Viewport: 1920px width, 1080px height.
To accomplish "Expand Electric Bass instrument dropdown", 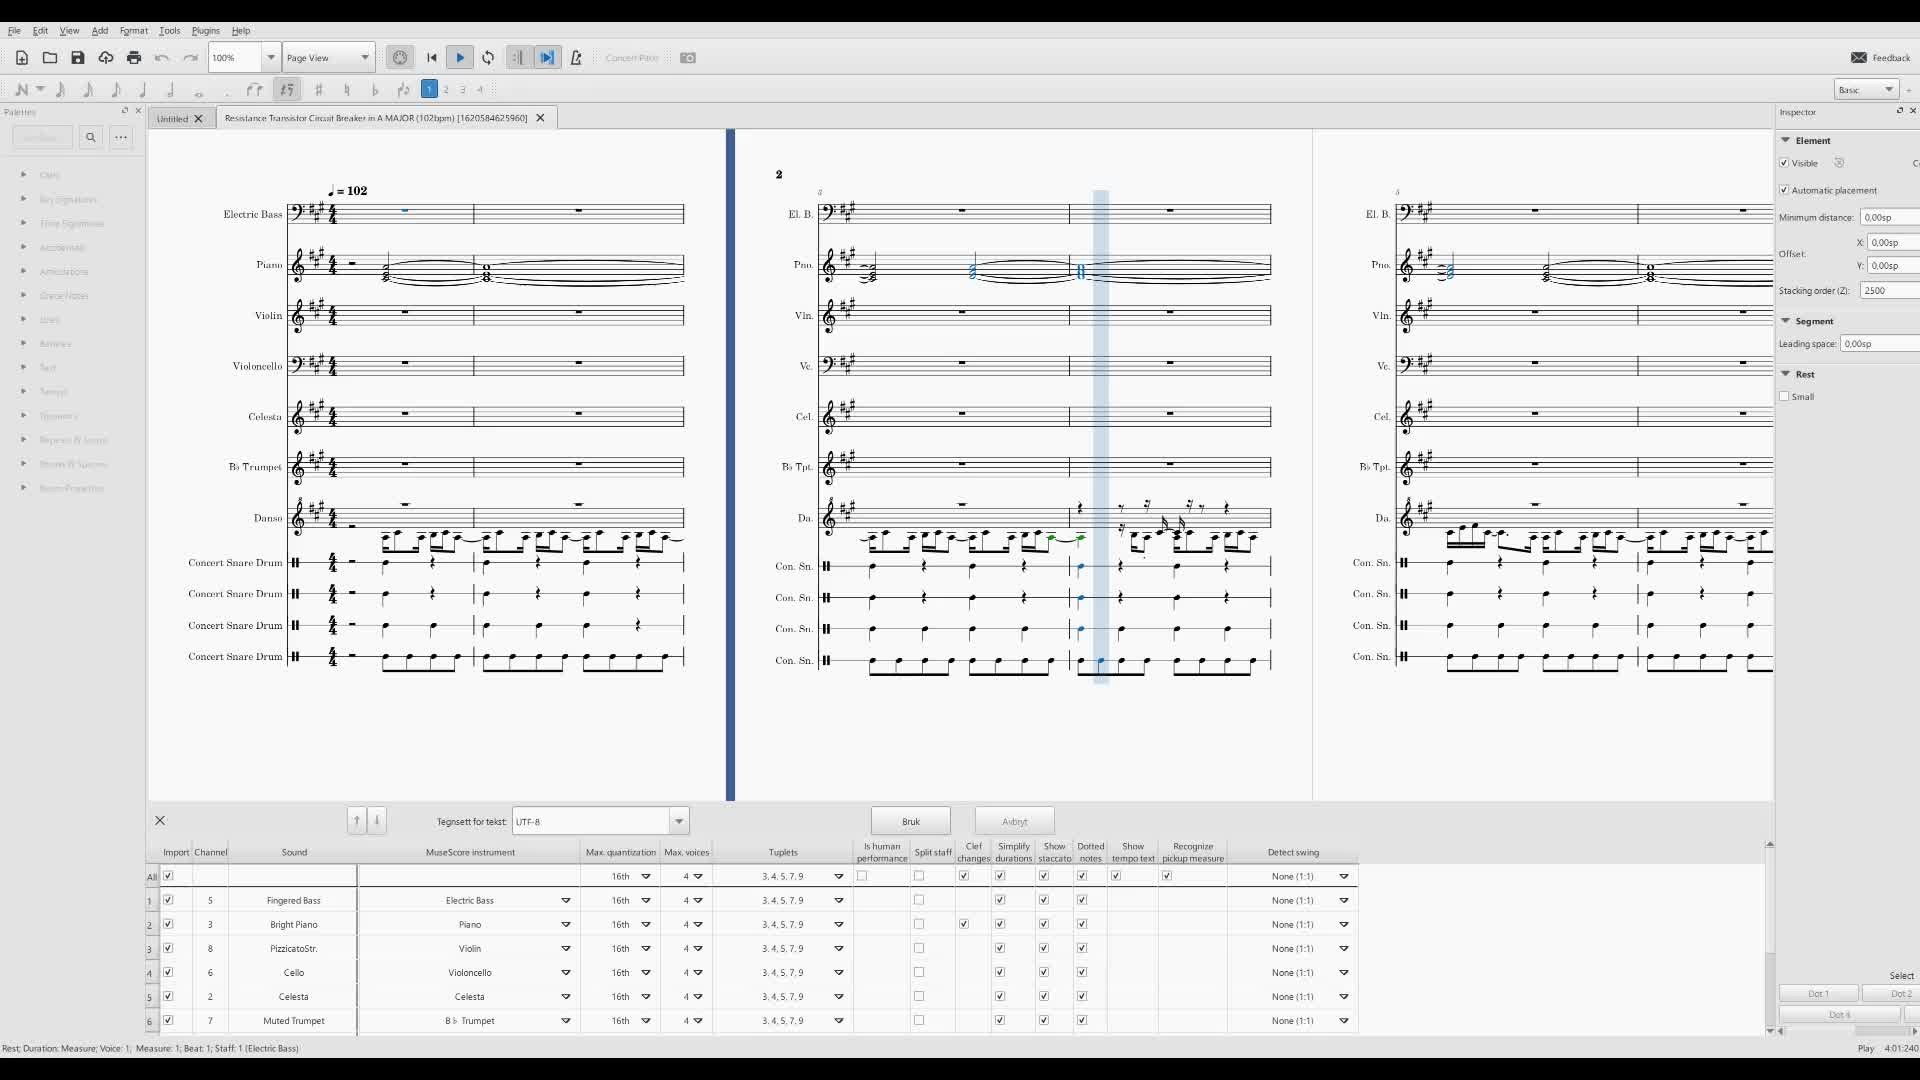I will pyautogui.click(x=566, y=901).
